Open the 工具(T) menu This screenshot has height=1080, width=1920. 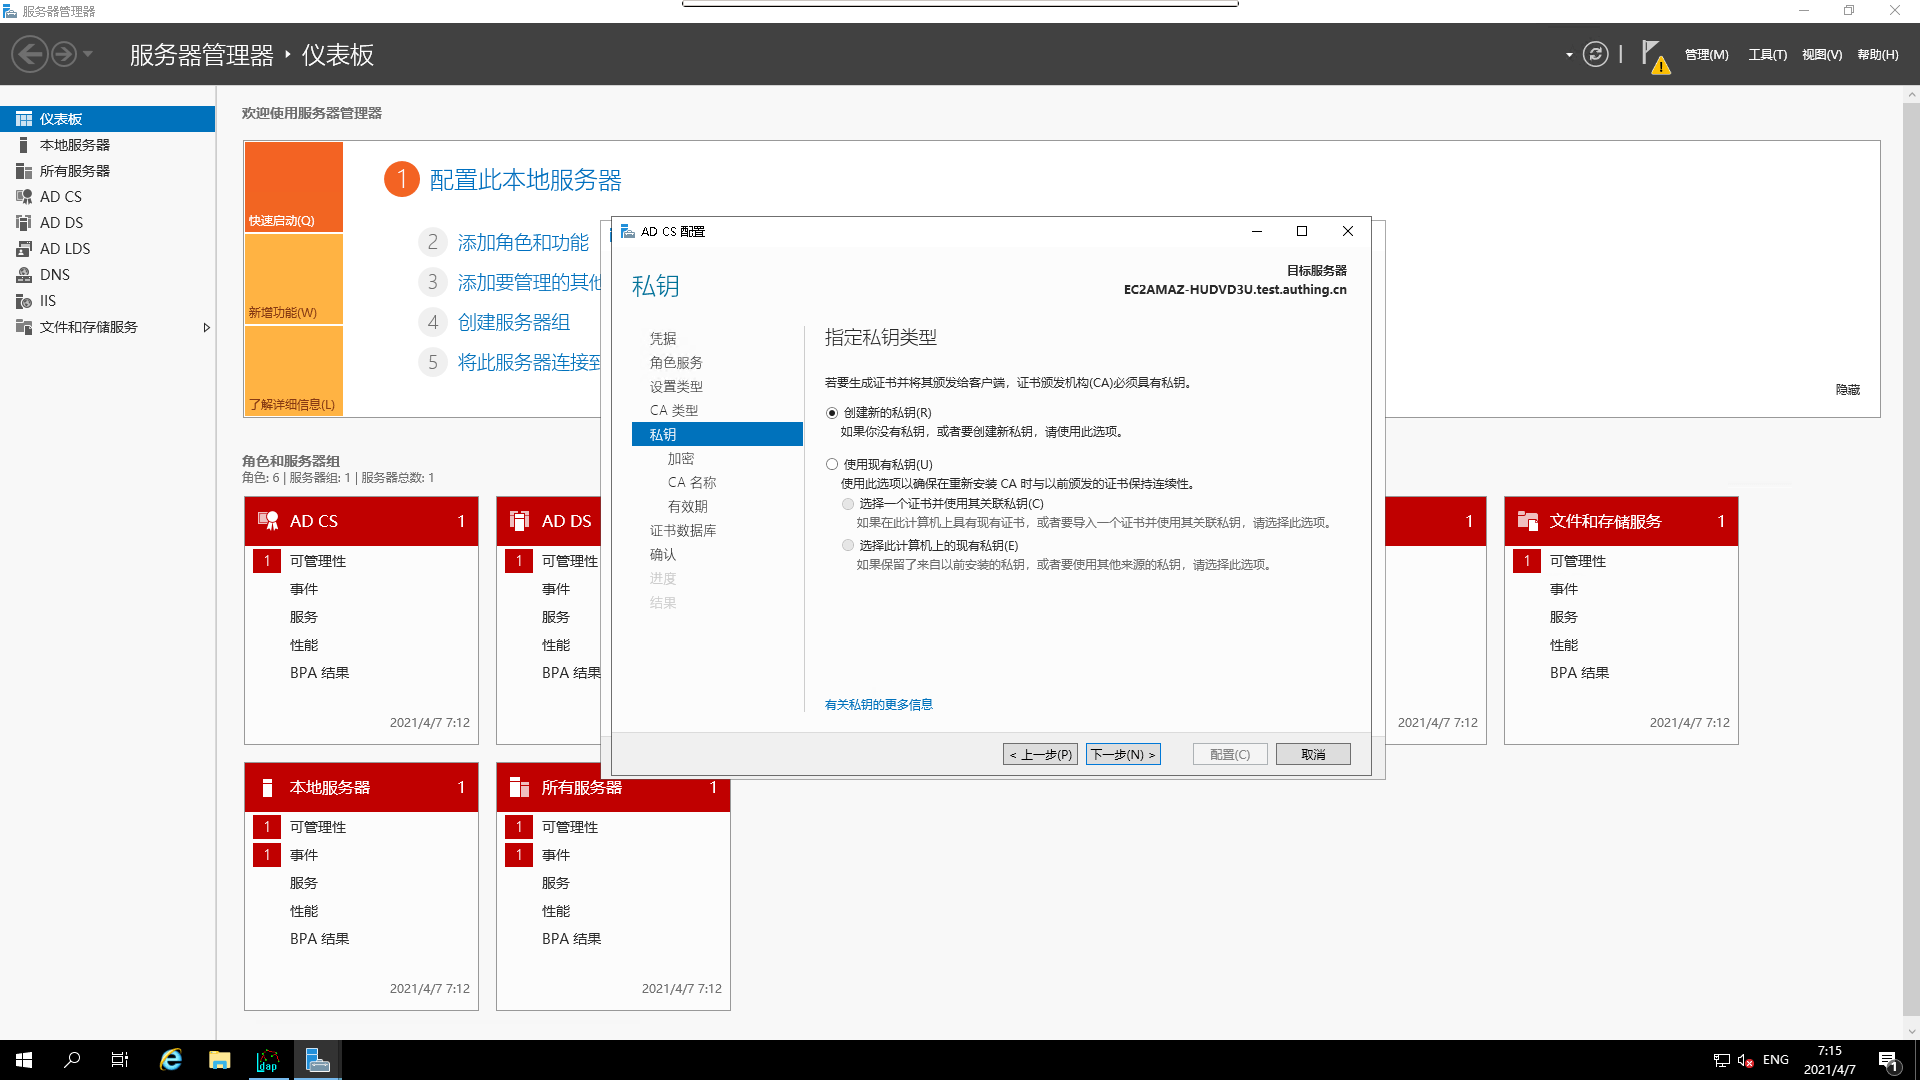(x=1767, y=55)
